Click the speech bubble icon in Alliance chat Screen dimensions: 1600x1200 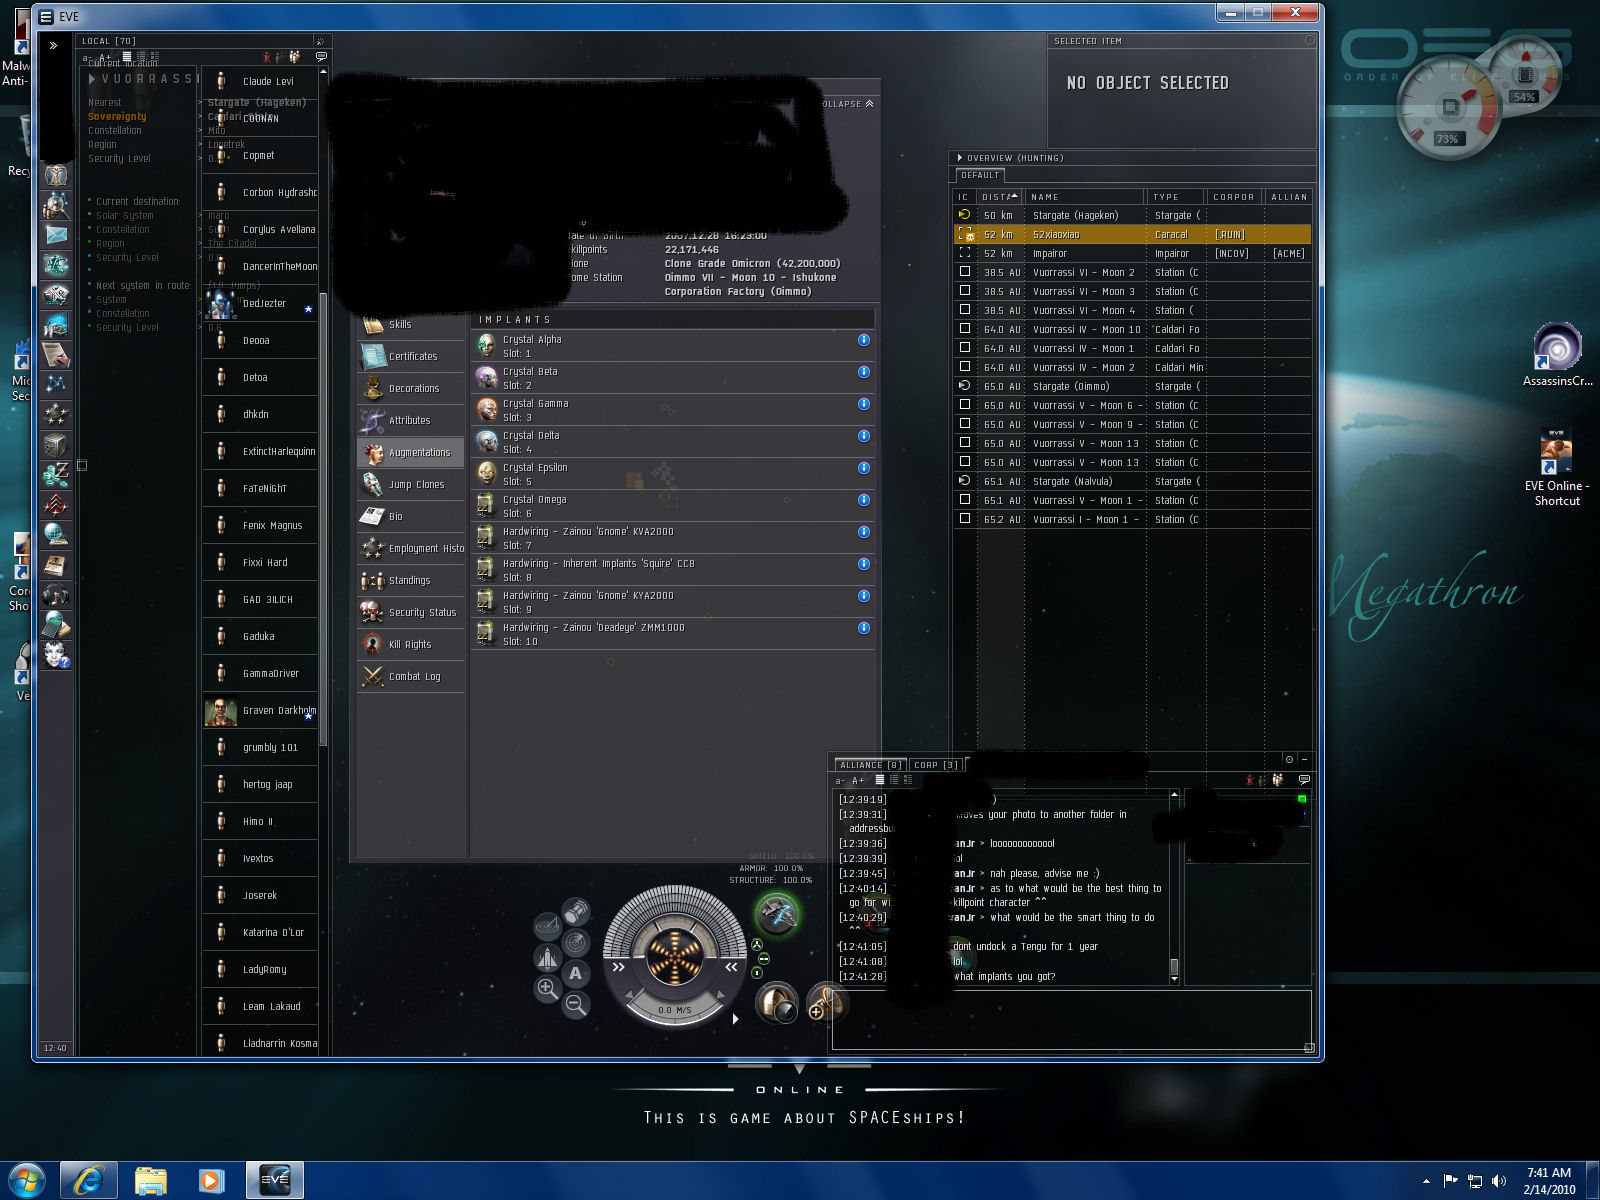pyautogui.click(x=1304, y=780)
